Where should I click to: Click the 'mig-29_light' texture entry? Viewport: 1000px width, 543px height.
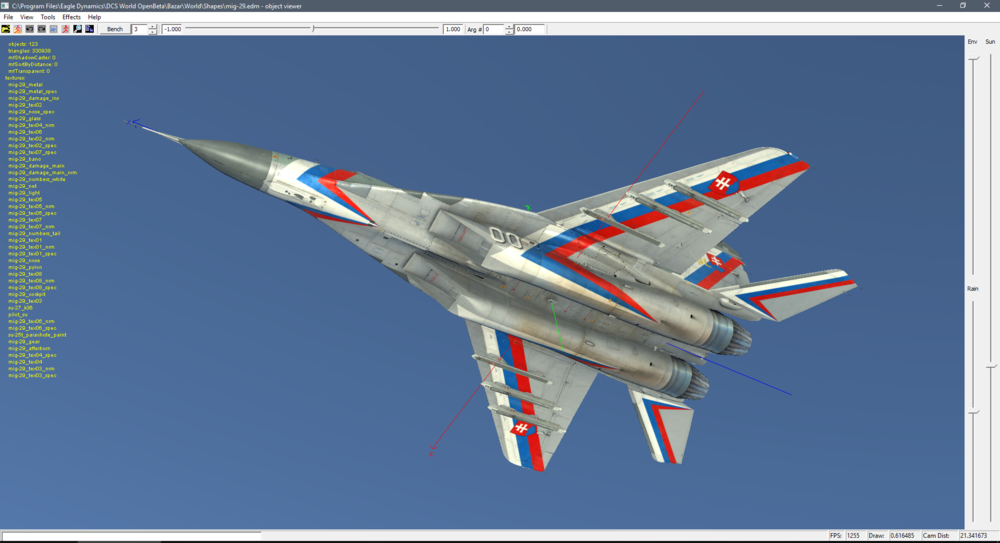(24, 193)
